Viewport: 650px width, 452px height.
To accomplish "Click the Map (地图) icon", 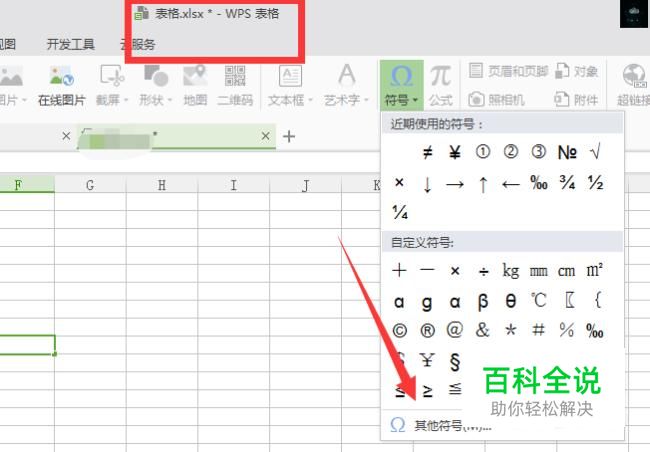I will click(195, 76).
